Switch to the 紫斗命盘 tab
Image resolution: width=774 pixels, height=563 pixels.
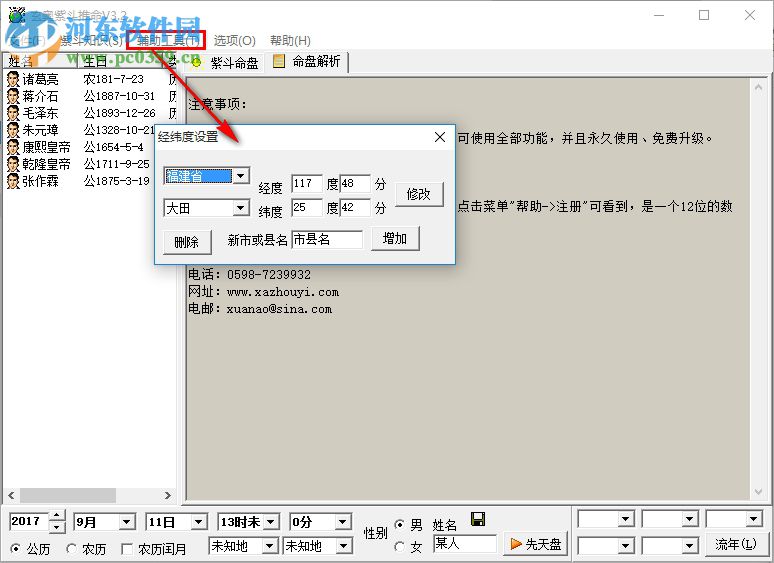[x=225, y=63]
